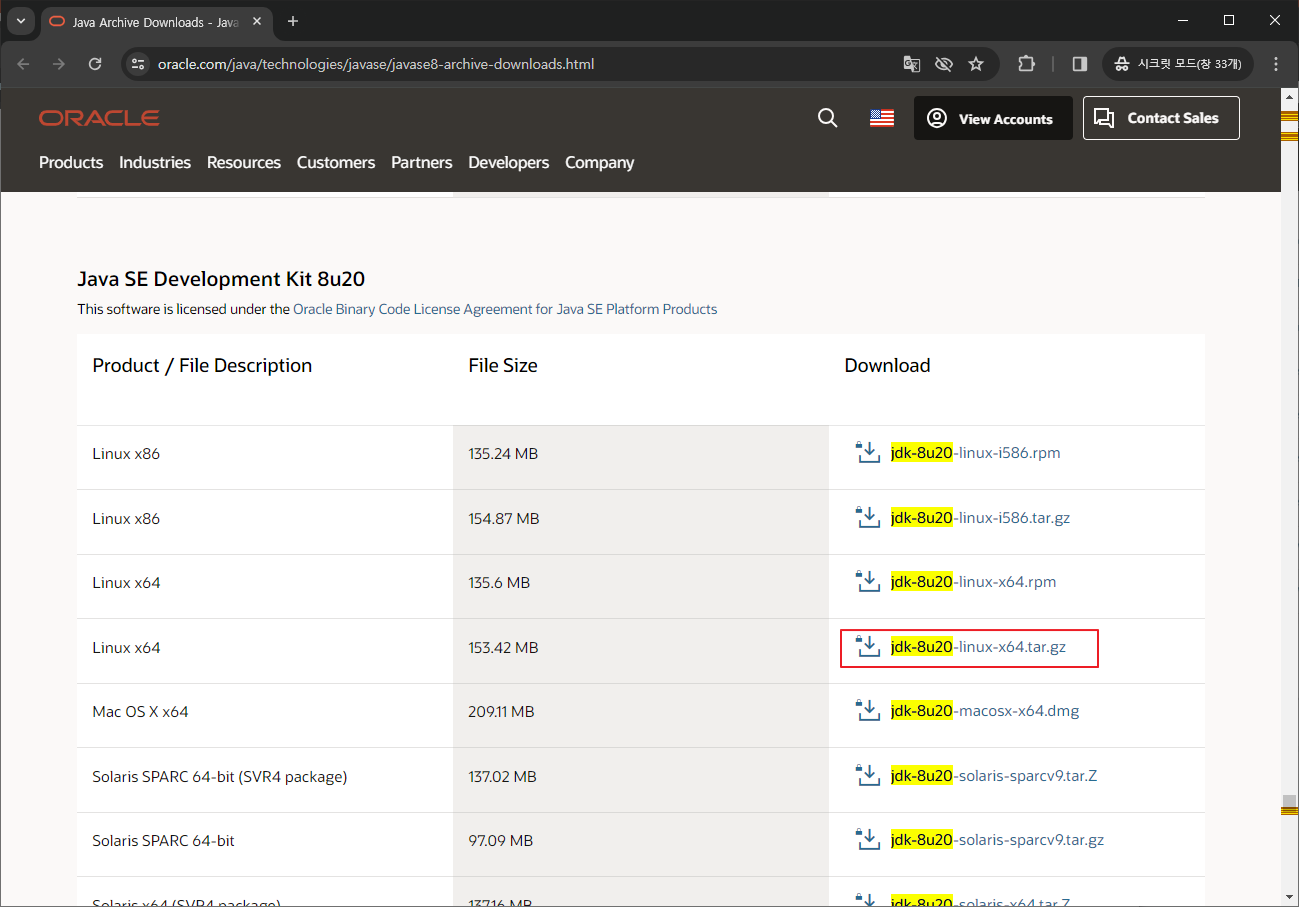Bookmark this page with the star icon
Image resolution: width=1299 pixels, height=907 pixels.
(x=976, y=64)
